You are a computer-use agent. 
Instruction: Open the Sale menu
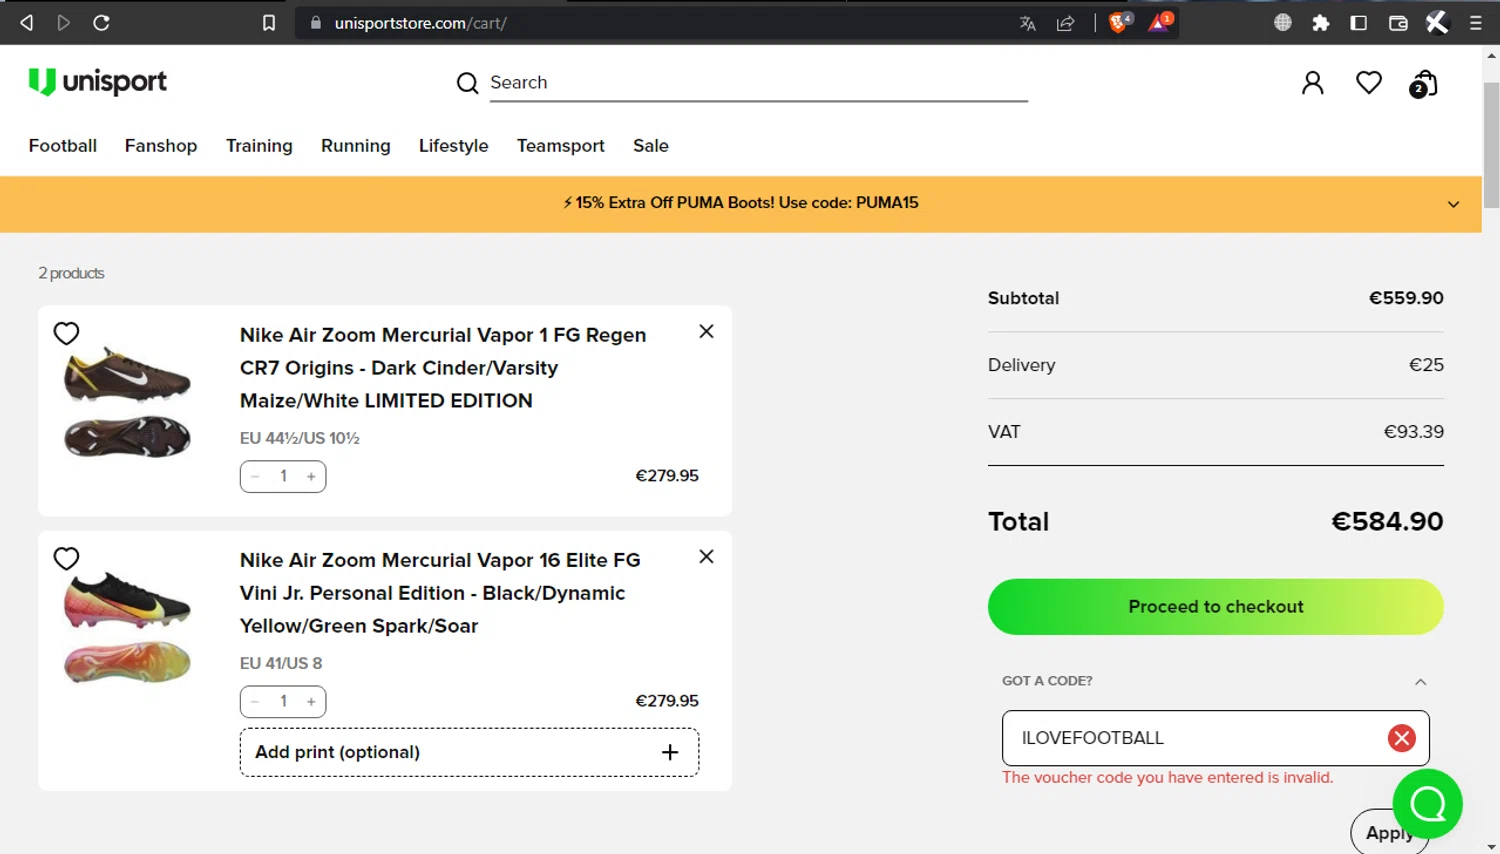point(651,146)
